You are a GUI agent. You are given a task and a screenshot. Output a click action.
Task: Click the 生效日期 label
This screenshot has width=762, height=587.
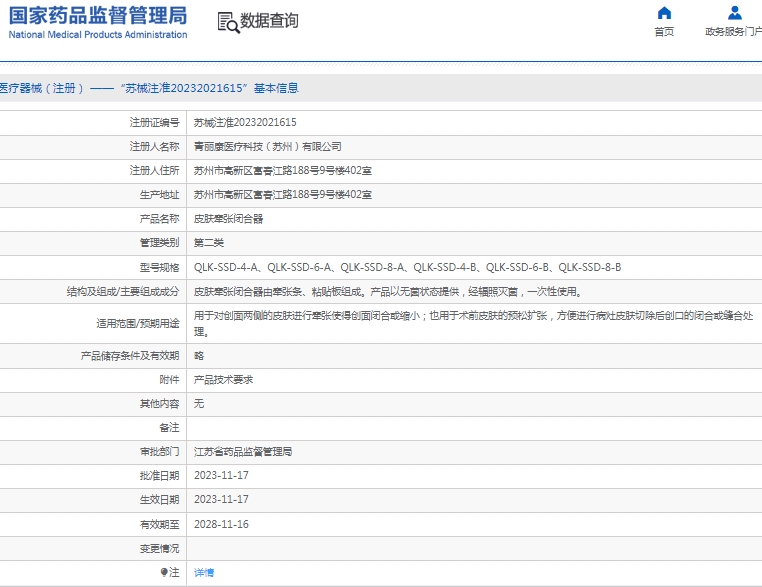click(x=159, y=499)
